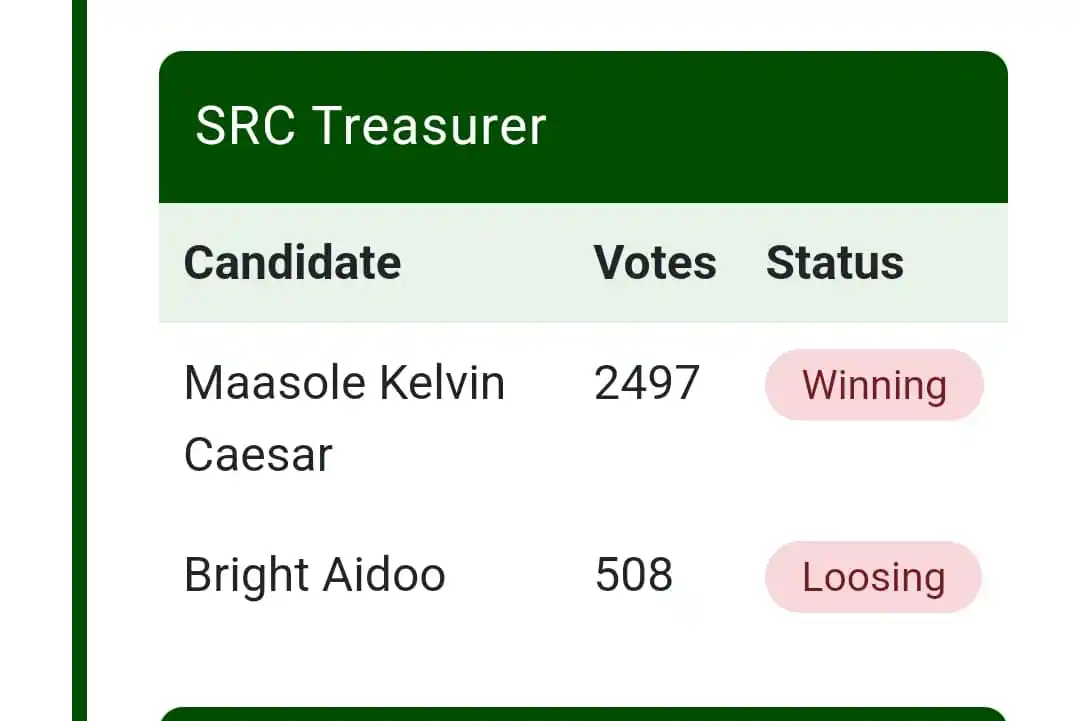Screen dimensions: 1078x721
Task: Click the Loosing status badge
Action: 873,577
